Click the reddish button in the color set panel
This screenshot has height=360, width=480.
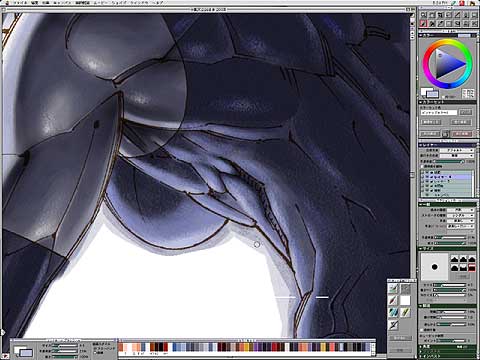[x=462, y=134]
